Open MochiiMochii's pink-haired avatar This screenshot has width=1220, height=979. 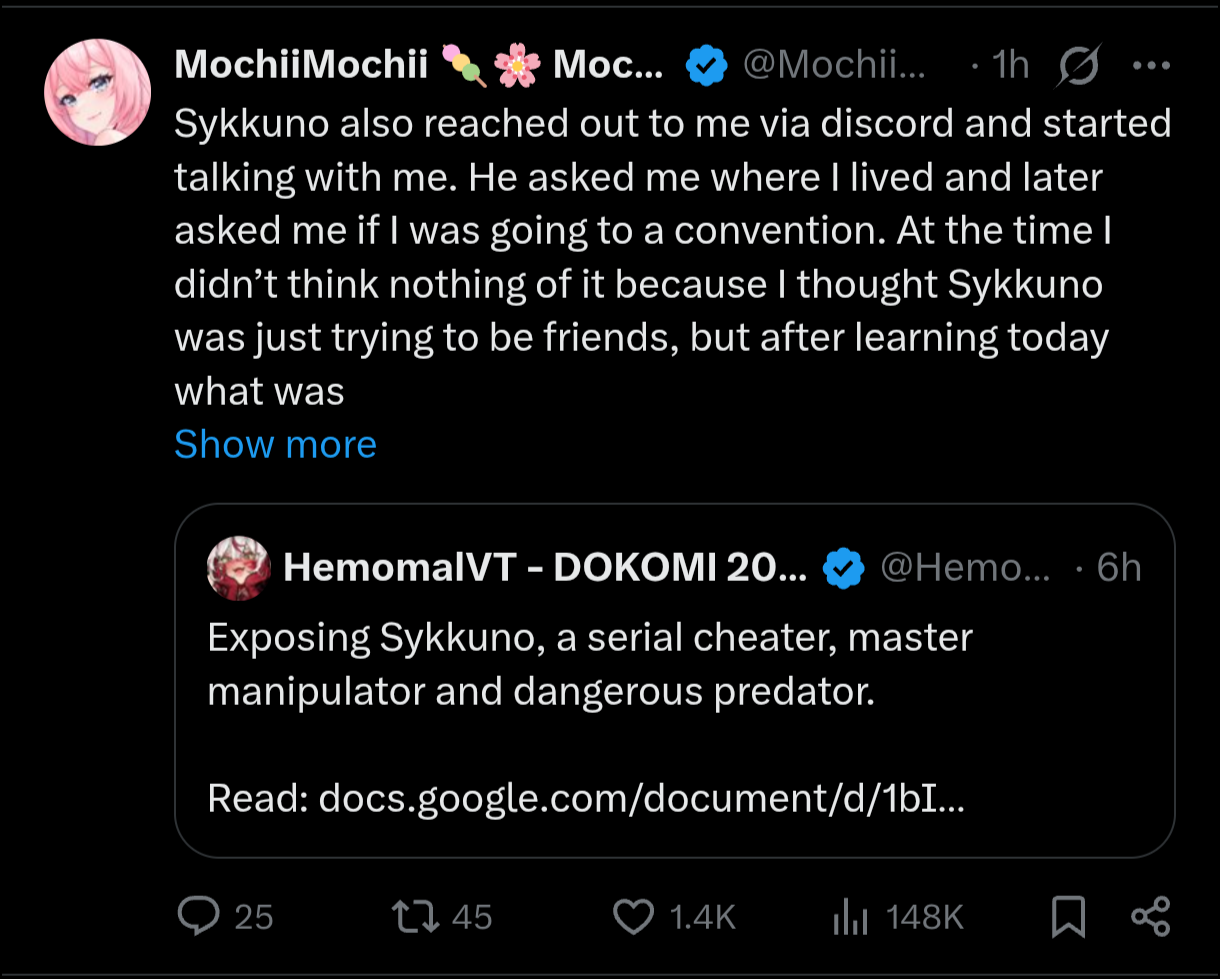pyautogui.click(x=97, y=93)
